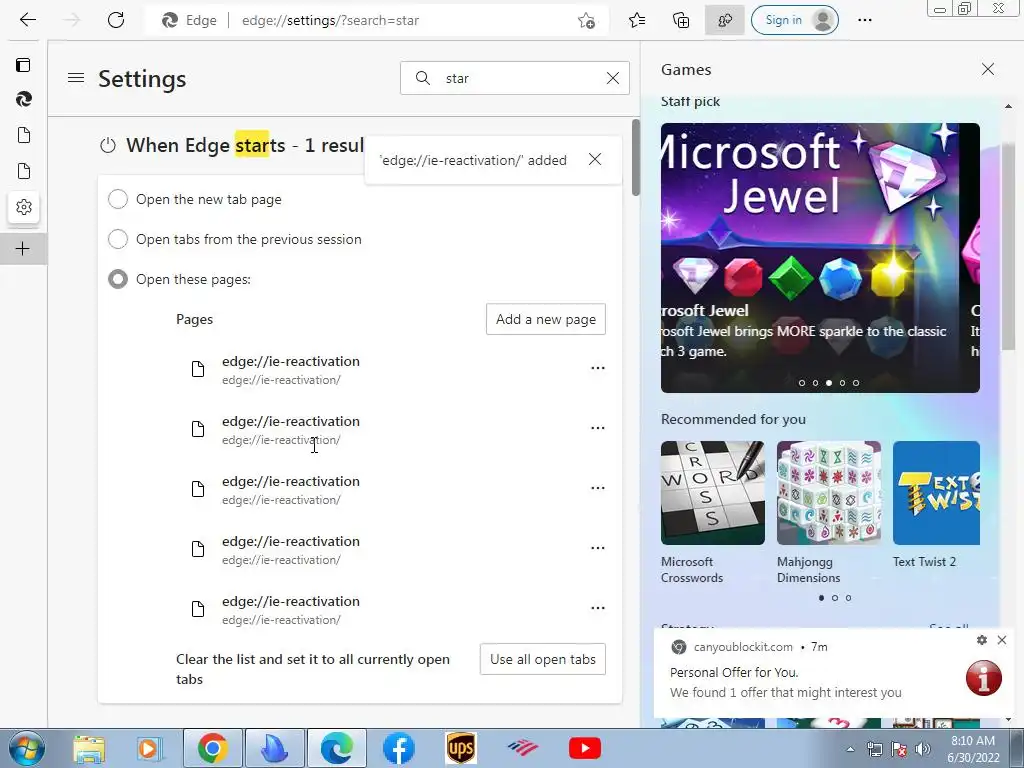Open the Facebook taskbar shortcut

click(398, 748)
